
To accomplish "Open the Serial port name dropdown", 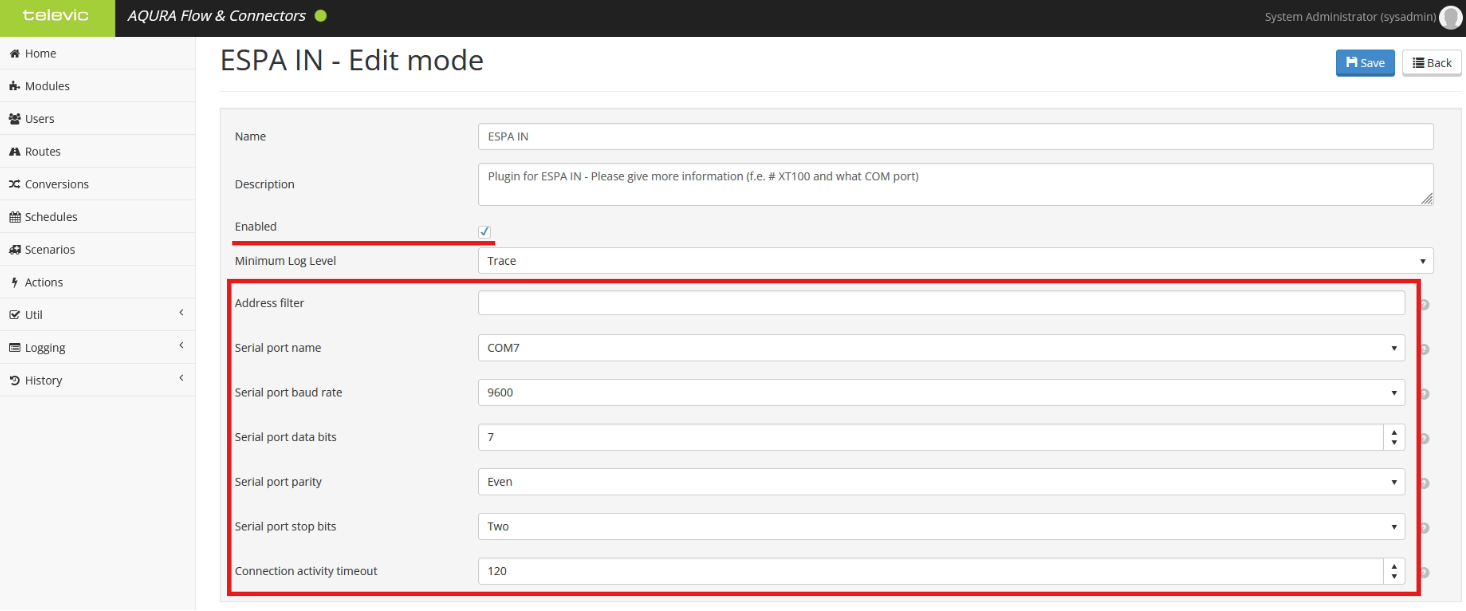I will point(941,348).
